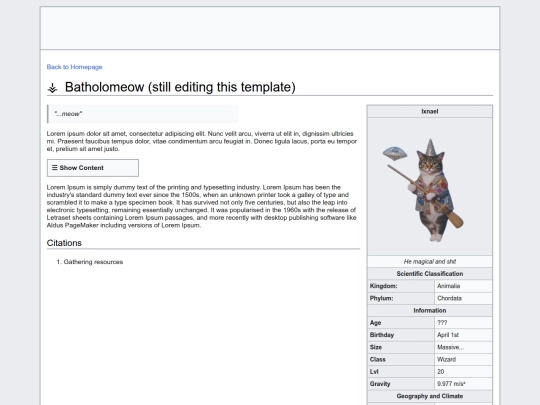Click the "...meow" quote block

tap(143, 114)
